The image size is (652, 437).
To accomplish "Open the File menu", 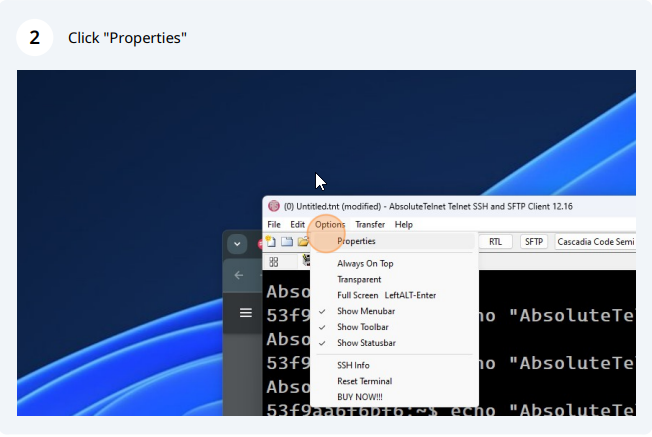I will [273, 225].
